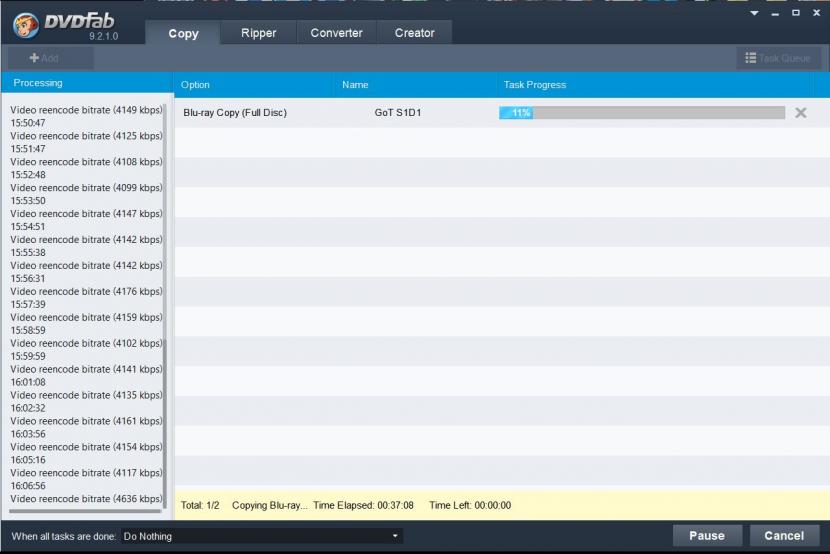This screenshot has height=554, width=830.
Task: Click the DVDFab monkey logo icon
Action: 25,25
